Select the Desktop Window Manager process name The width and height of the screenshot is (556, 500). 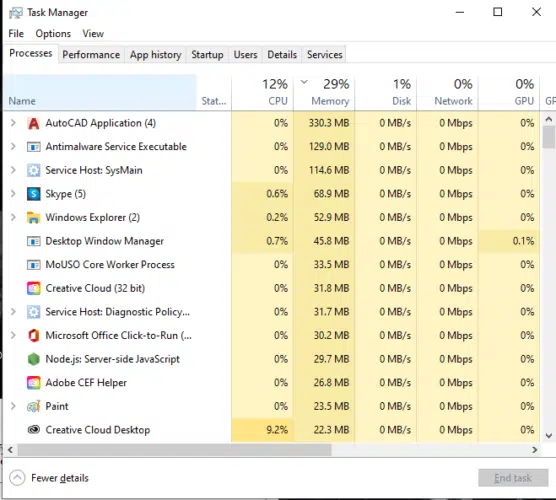(105, 241)
